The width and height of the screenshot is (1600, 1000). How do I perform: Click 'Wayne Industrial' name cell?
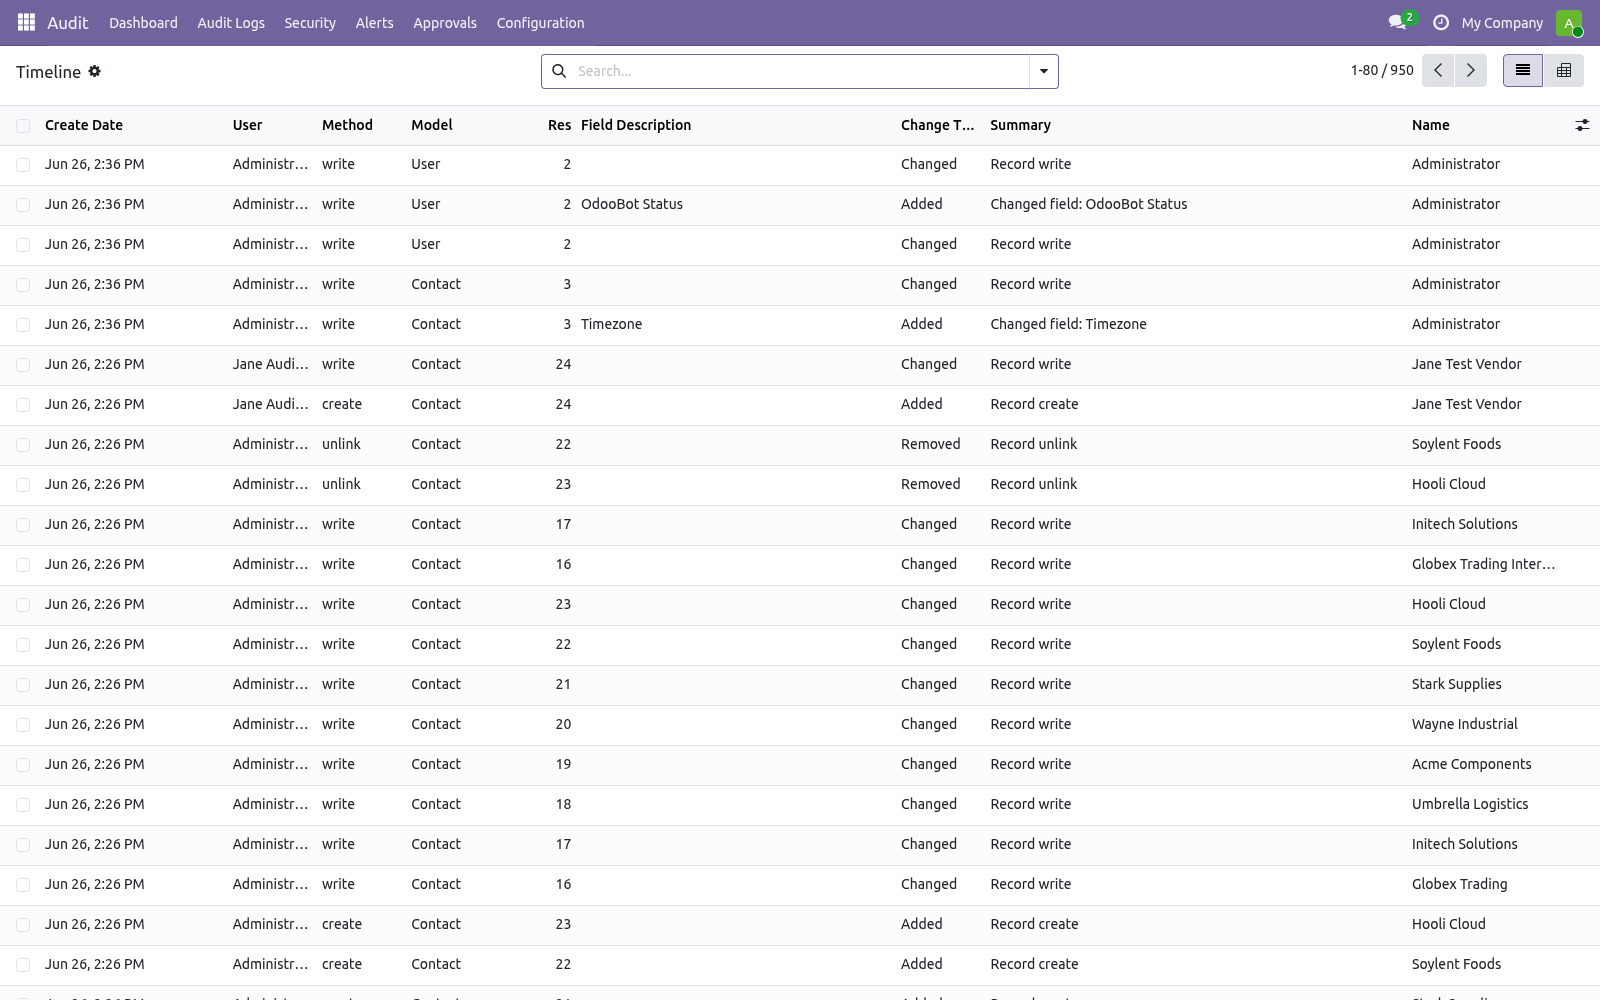coord(1464,724)
